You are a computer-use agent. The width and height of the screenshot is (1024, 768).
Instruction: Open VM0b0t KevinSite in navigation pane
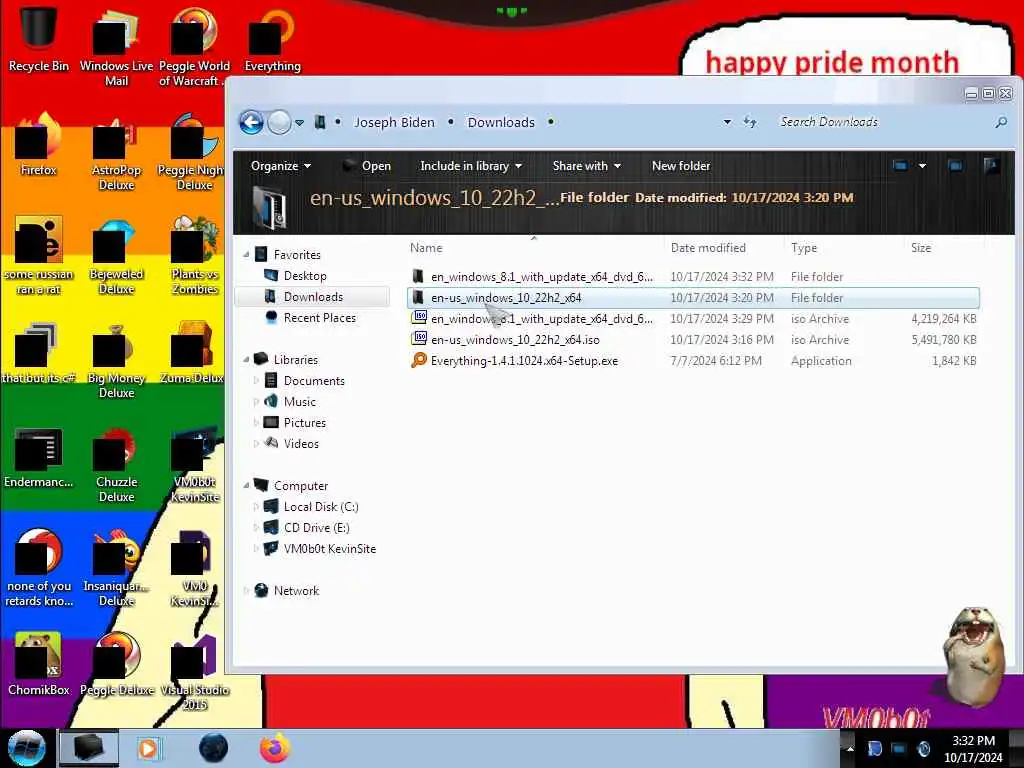[329, 549]
